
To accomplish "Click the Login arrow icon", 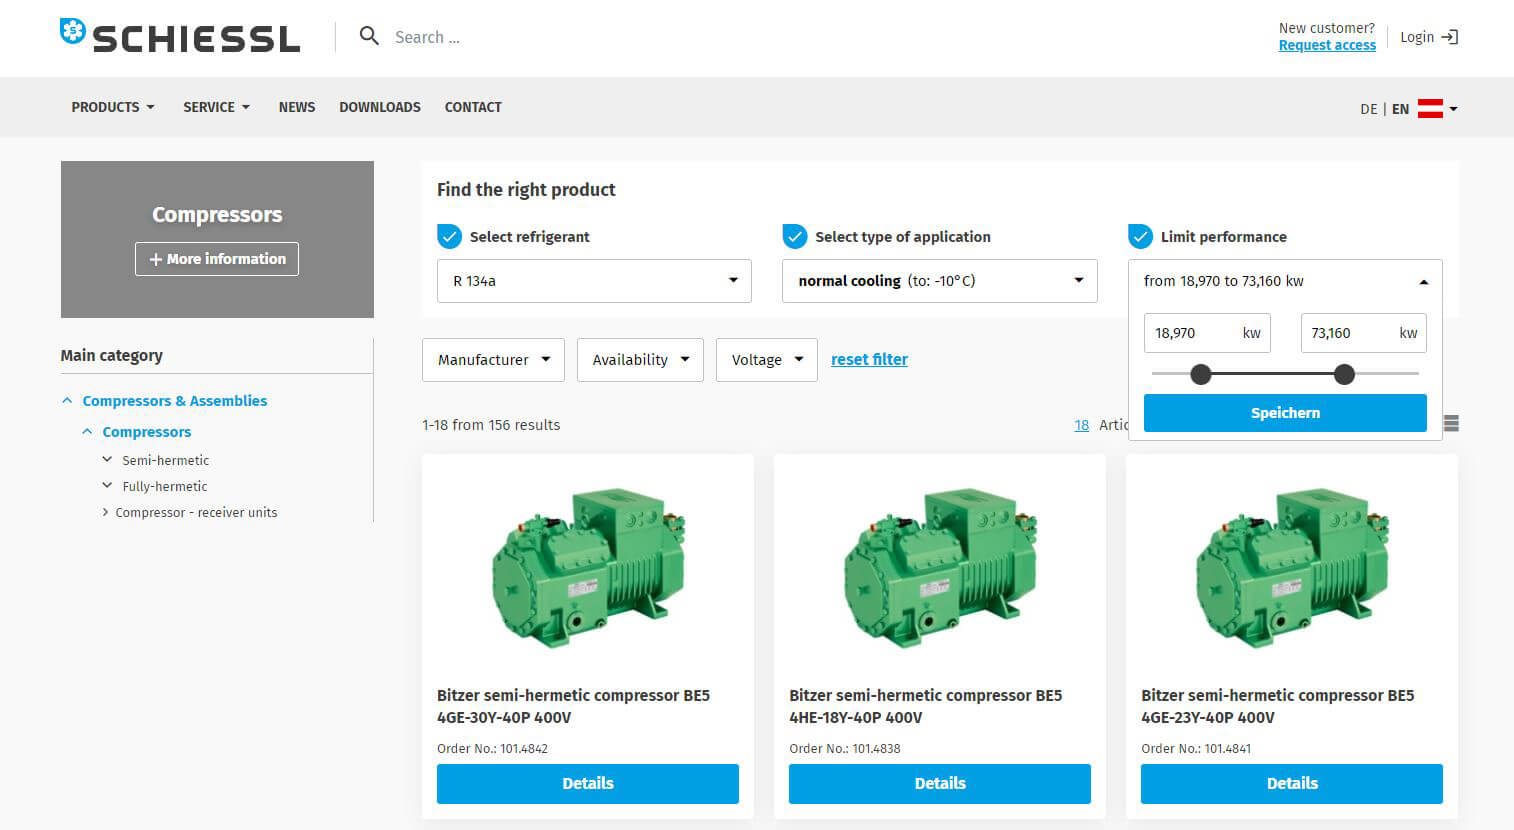I will [x=1450, y=37].
